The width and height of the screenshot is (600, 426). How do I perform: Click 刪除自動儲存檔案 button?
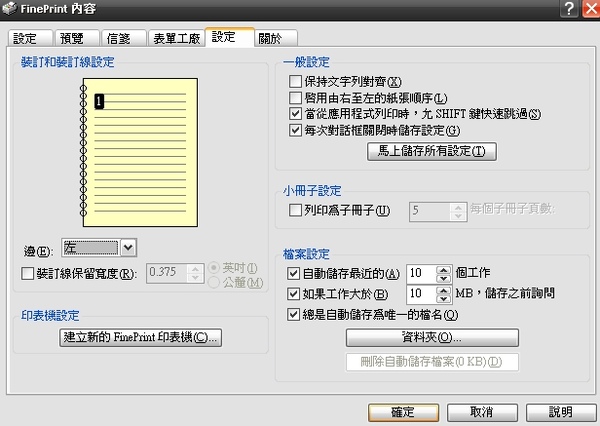click(x=432, y=362)
